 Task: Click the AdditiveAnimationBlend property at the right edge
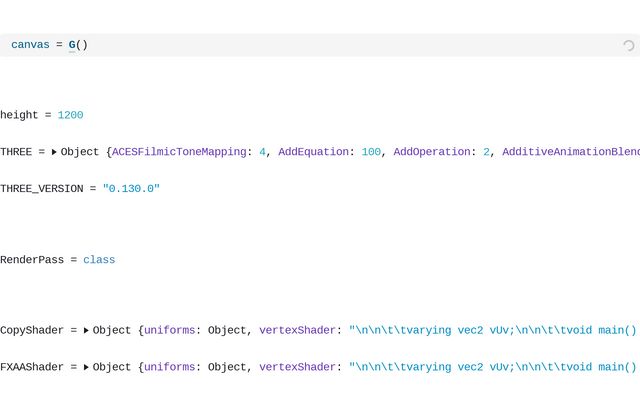(x=570, y=152)
